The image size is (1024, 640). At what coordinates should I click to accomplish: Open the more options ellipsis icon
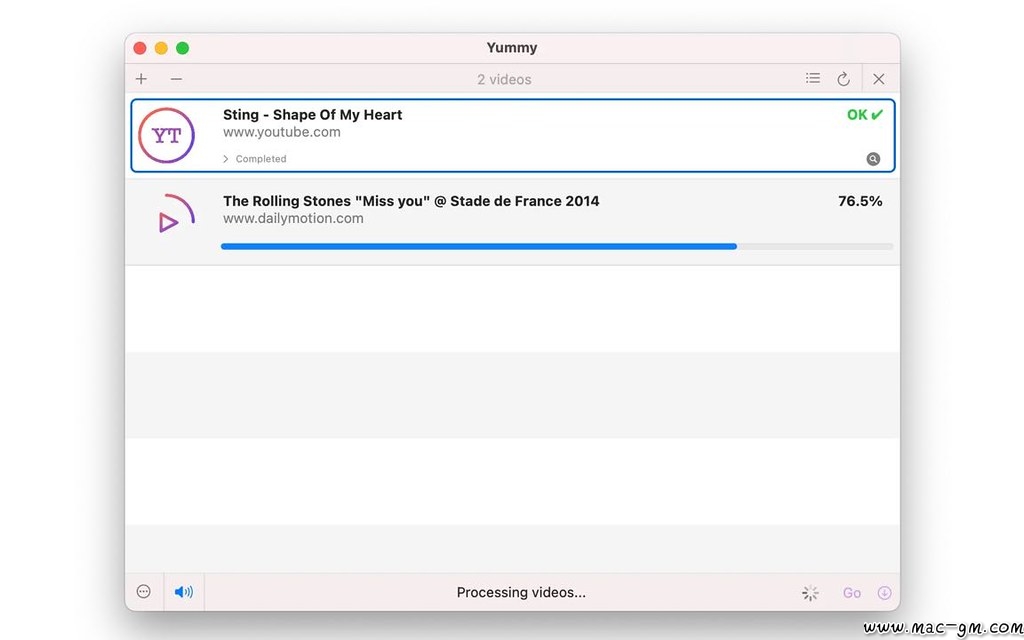coord(144,592)
